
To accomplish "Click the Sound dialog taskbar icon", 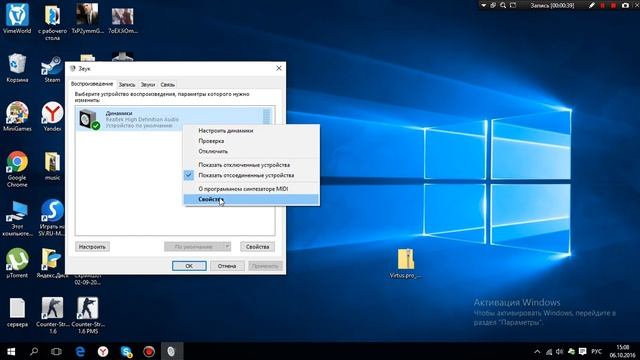I will point(171,351).
